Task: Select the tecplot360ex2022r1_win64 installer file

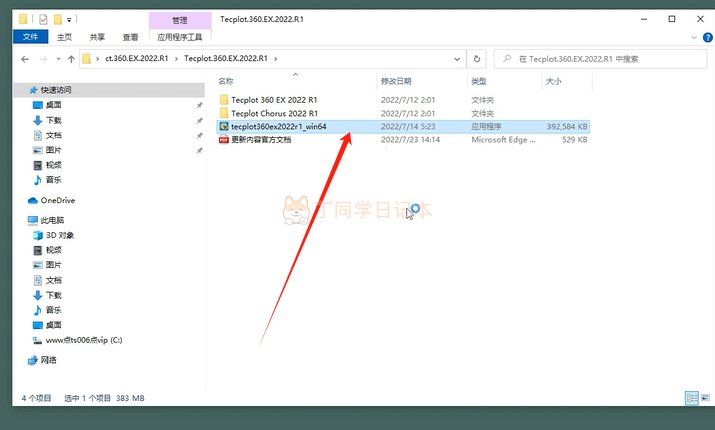Action: click(278, 127)
